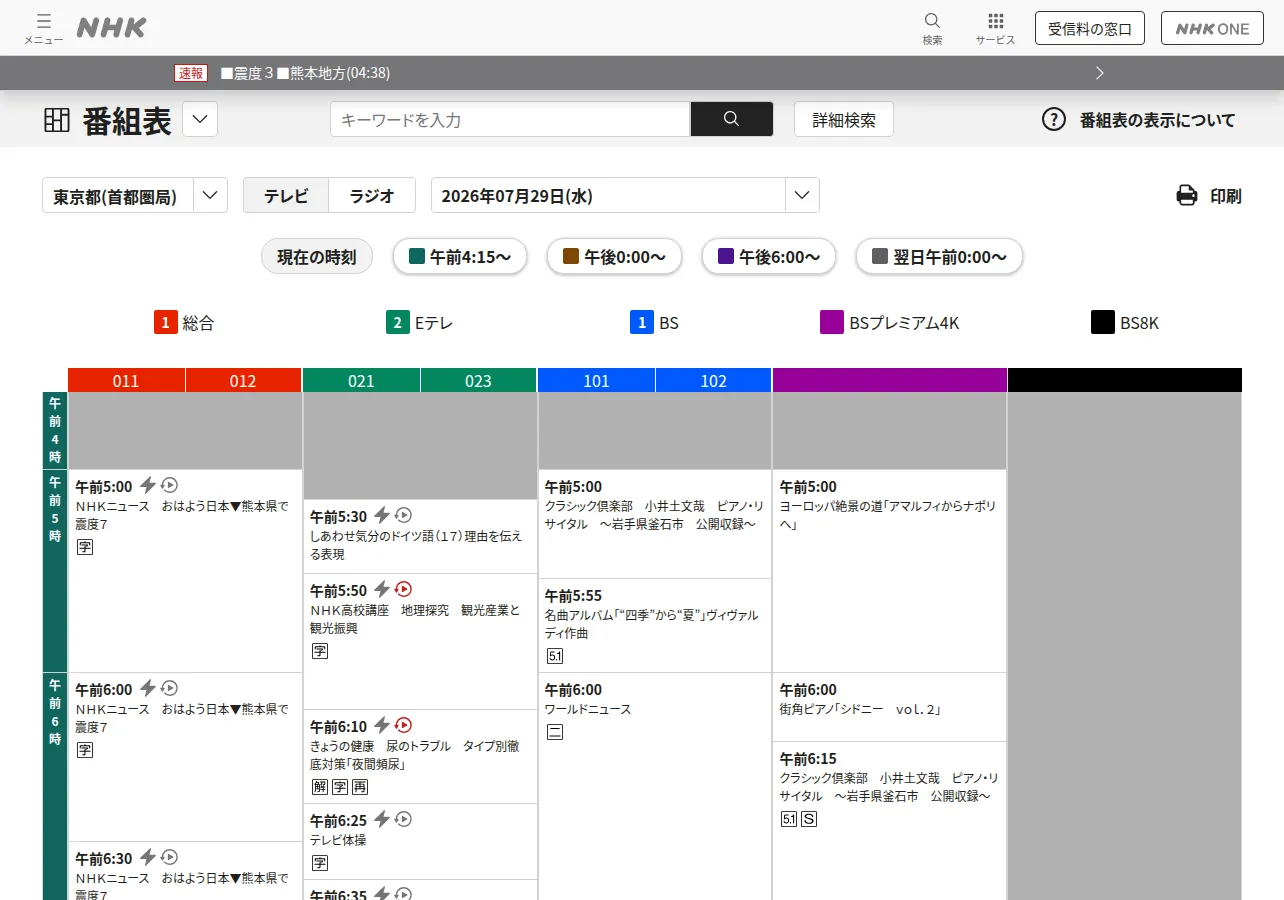Open the 東京都(首都圏局) region dropdown

[x=135, y=195]
